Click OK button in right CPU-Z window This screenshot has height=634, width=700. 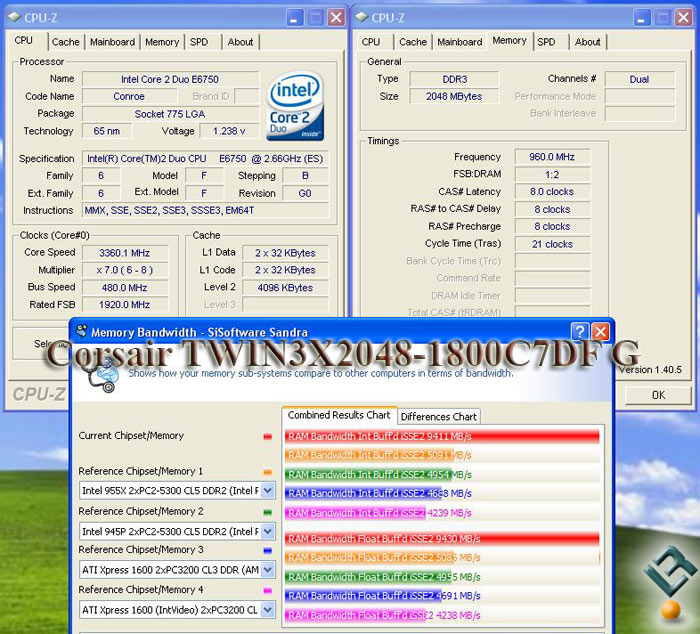pyautogui.click(x=658, y=395)
